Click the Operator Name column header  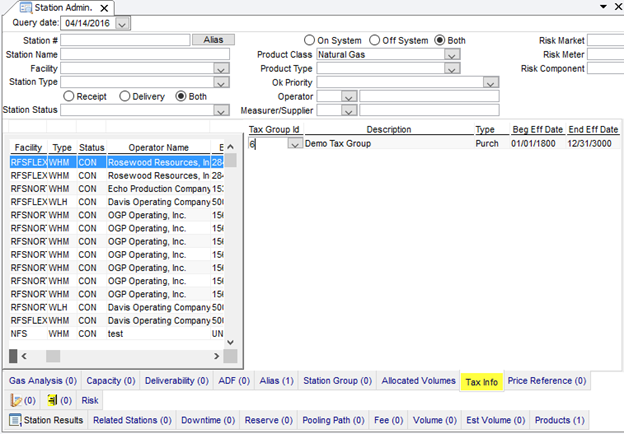157,147
